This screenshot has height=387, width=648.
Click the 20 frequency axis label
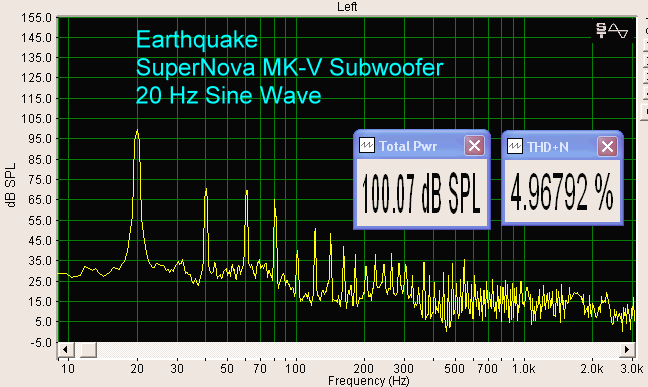pos(137,368)
